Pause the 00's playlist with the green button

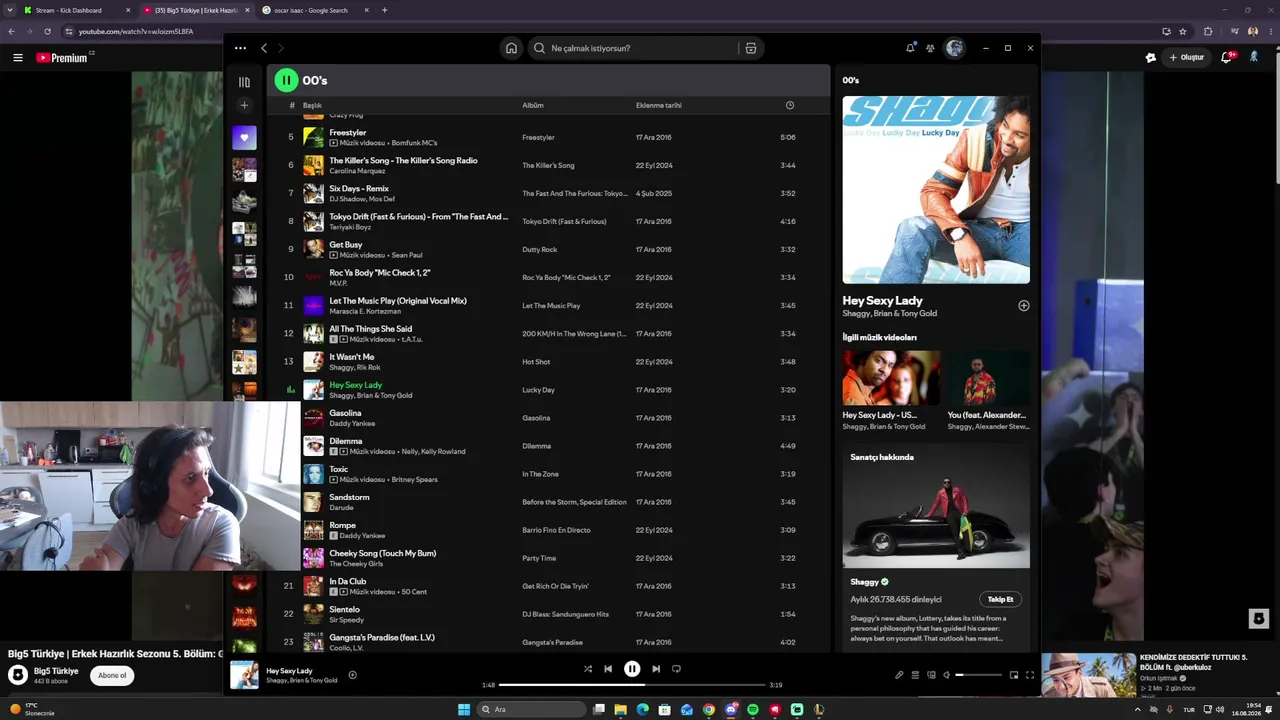[286, 80]
